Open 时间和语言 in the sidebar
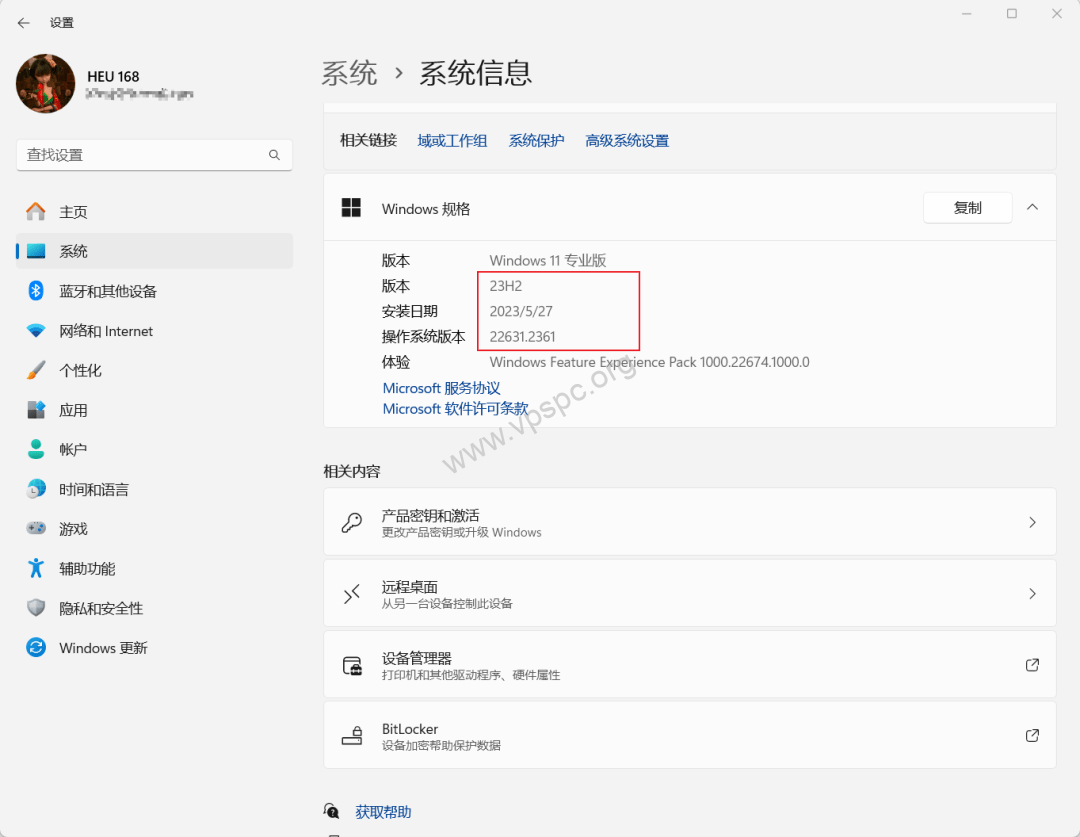 point(154,489)
